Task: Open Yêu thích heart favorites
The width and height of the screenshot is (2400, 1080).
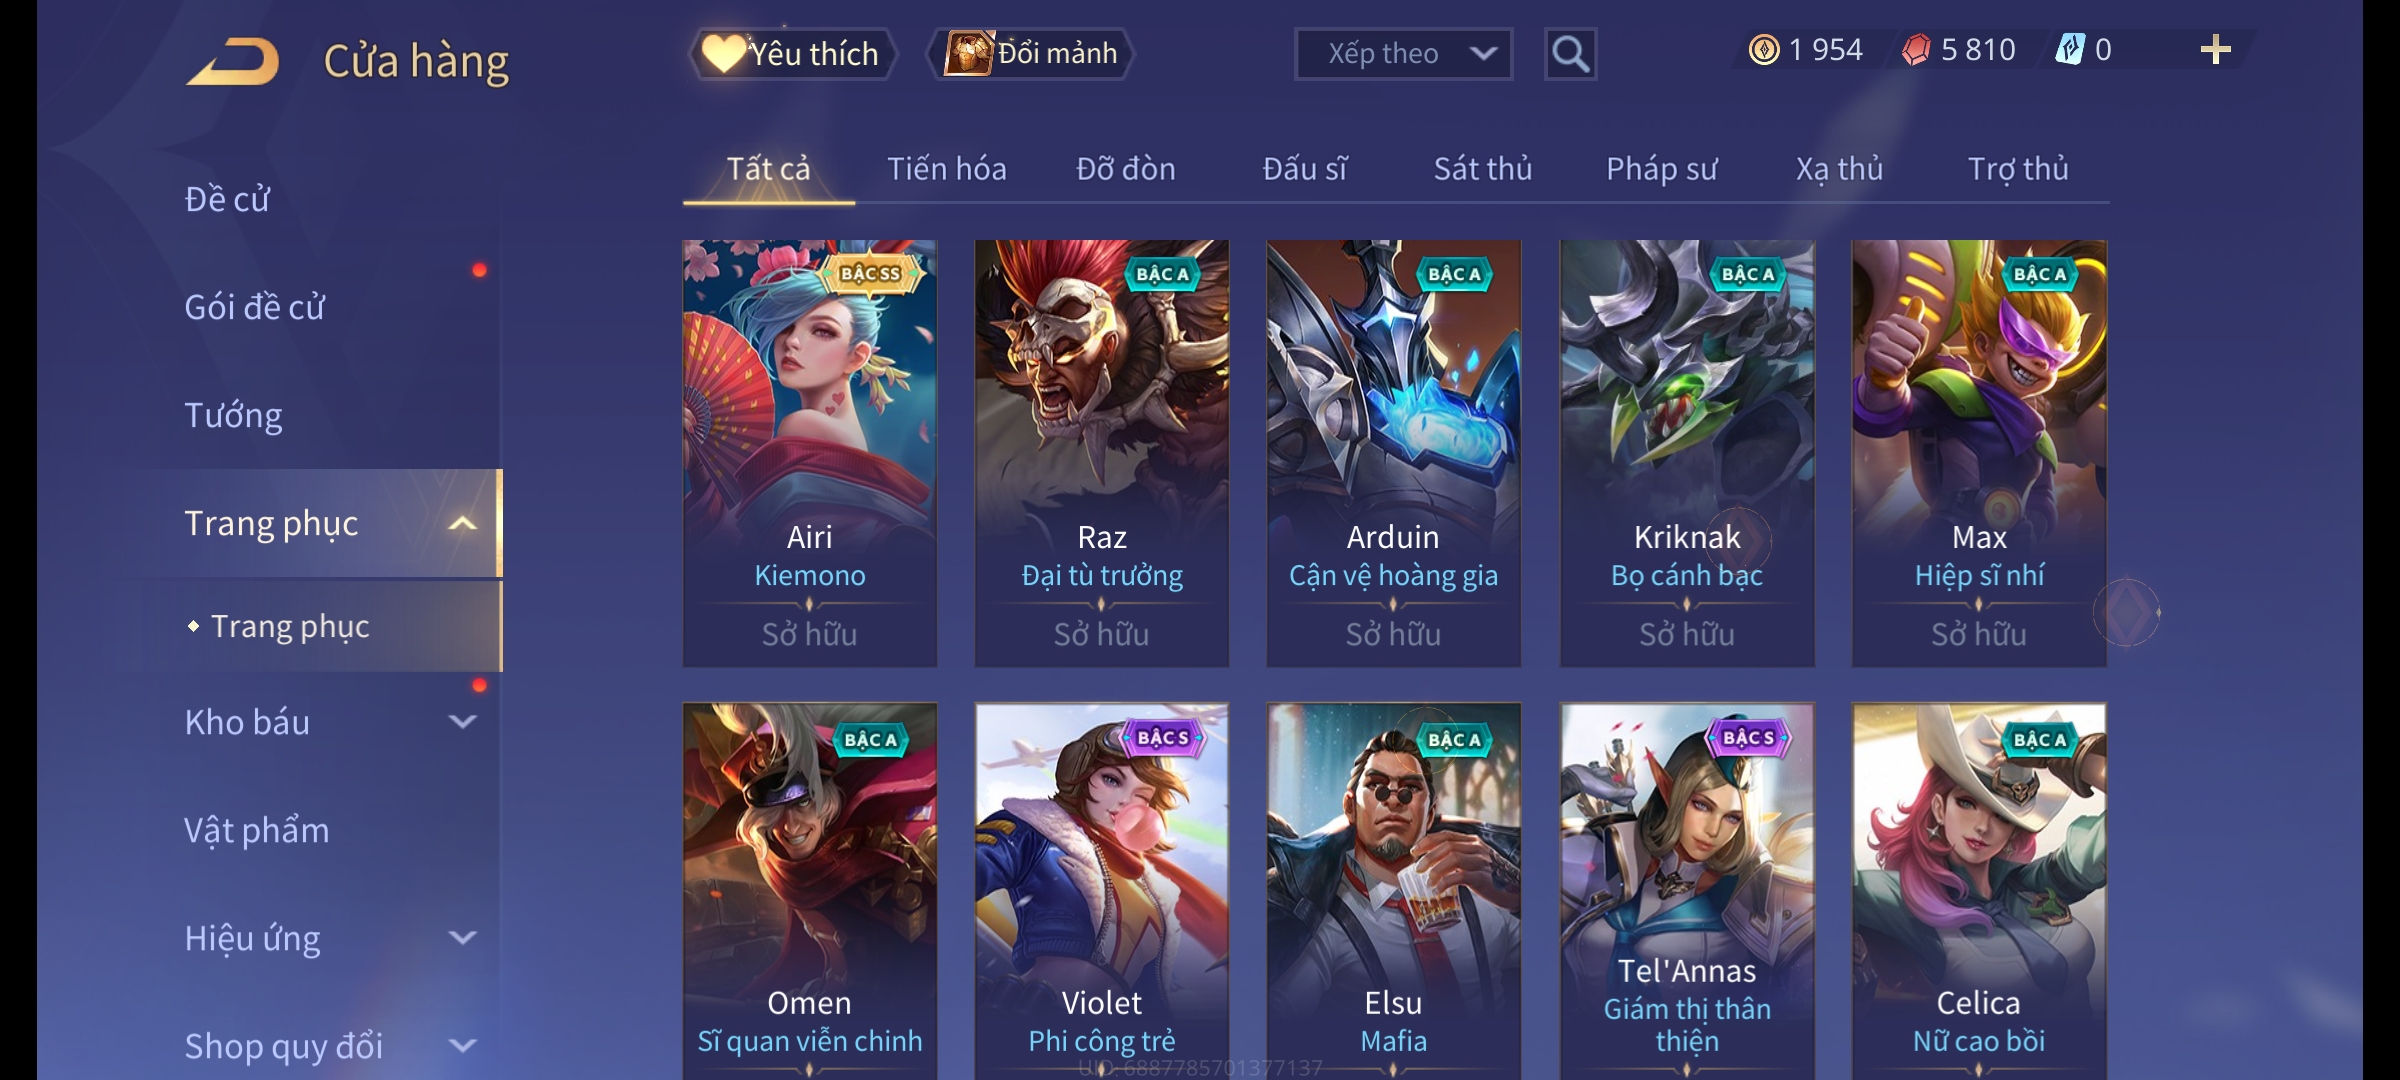Action: (792, 54)
